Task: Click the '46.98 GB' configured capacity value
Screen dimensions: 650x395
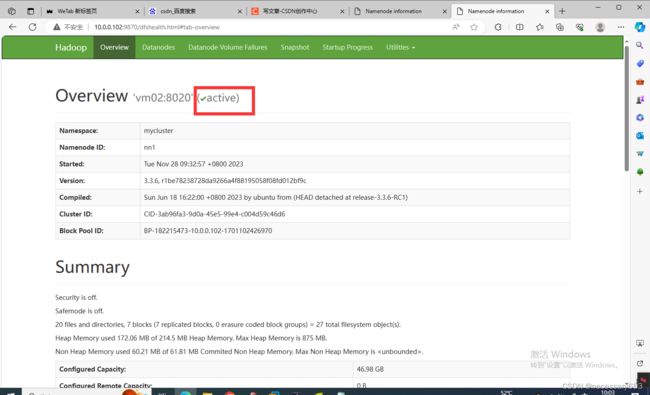Action: pyautogui.click(x=370, y=369)
